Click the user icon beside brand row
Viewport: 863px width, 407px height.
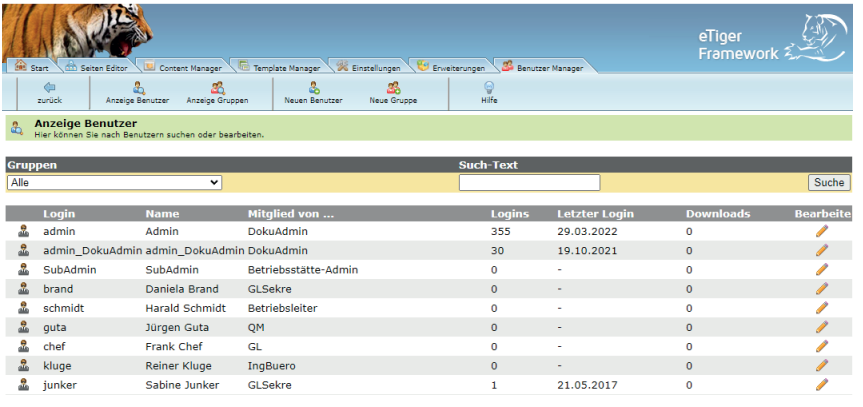tap(23, 289)
